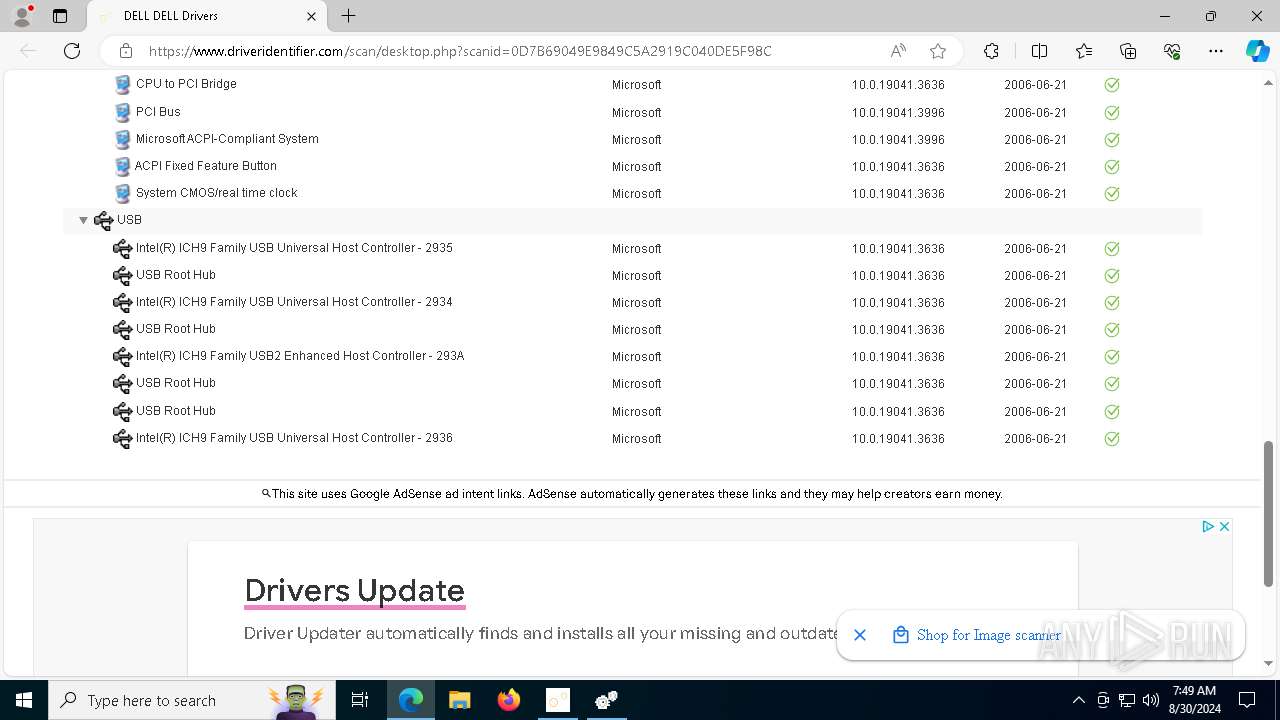Open File Explorer from taskbar
Viewport: 1280px width, 720px height.
[459, 700]
